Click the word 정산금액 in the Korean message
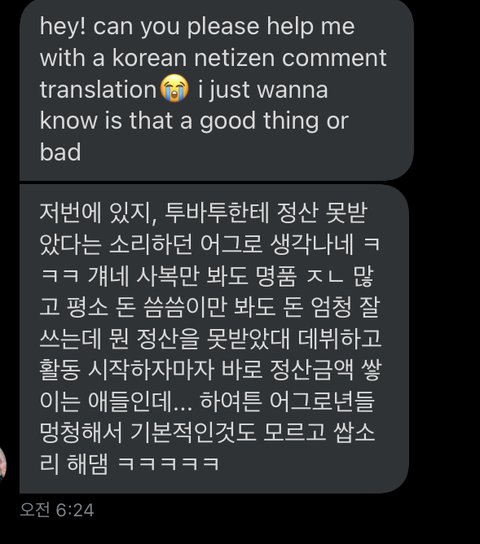 click(311, 369)
